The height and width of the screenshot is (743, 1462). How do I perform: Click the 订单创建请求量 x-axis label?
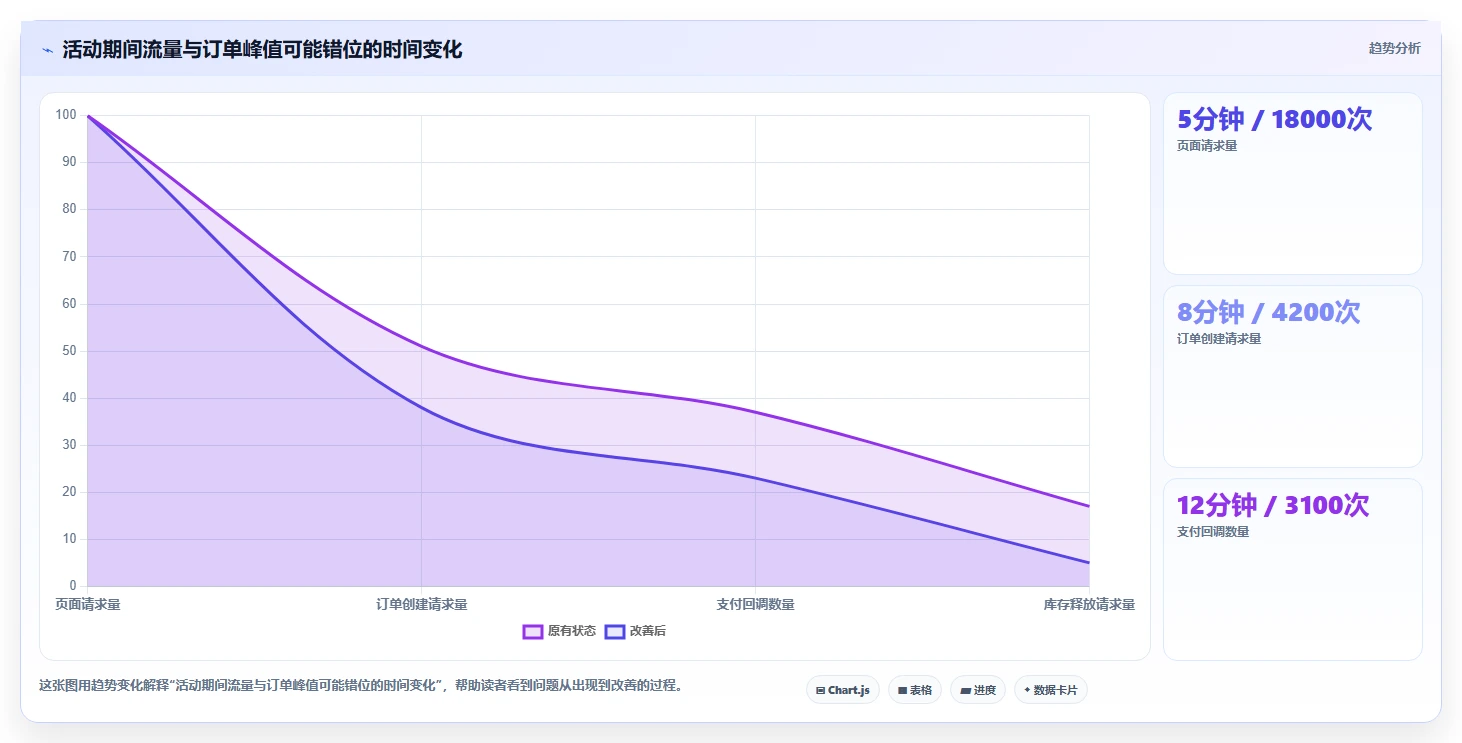point(422,605)
